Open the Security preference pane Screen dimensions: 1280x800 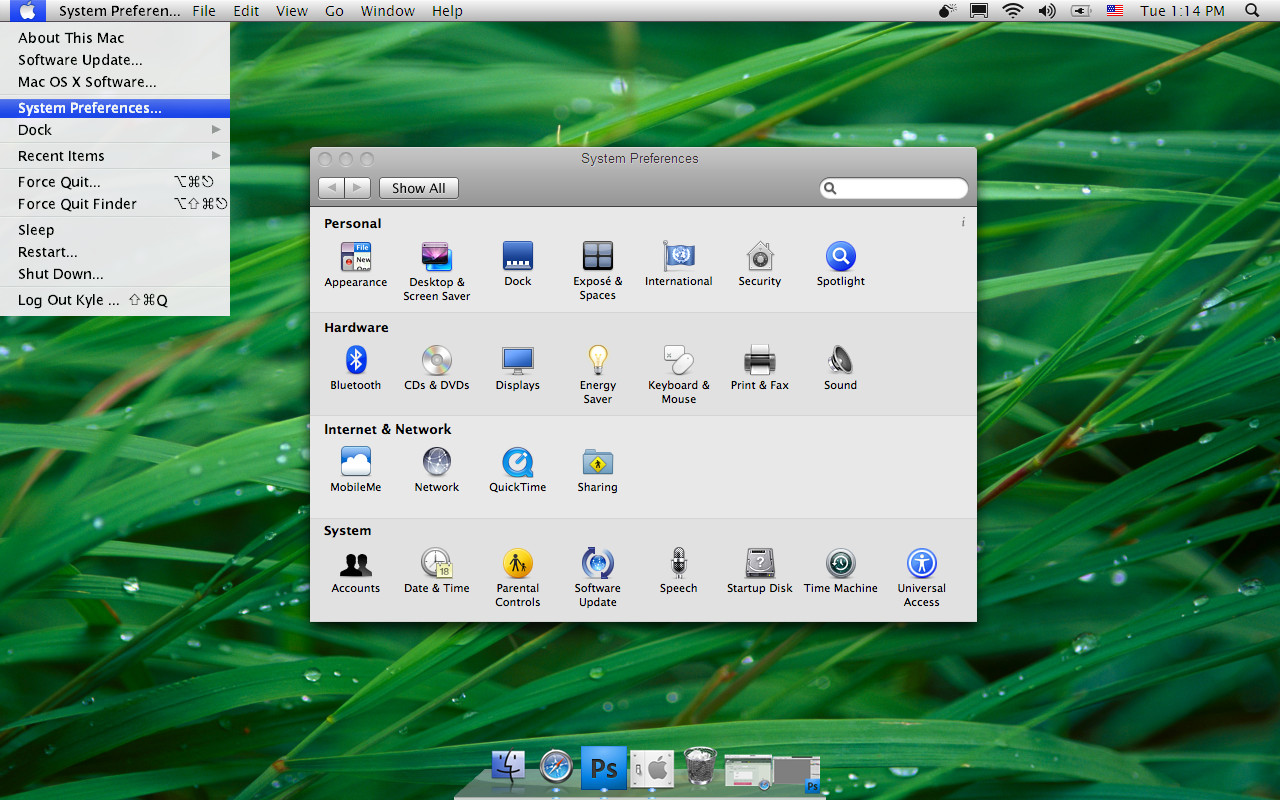759,257
